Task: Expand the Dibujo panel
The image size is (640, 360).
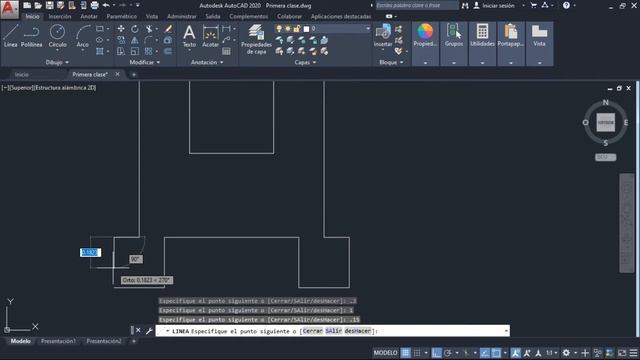Action: pos(57,62)
